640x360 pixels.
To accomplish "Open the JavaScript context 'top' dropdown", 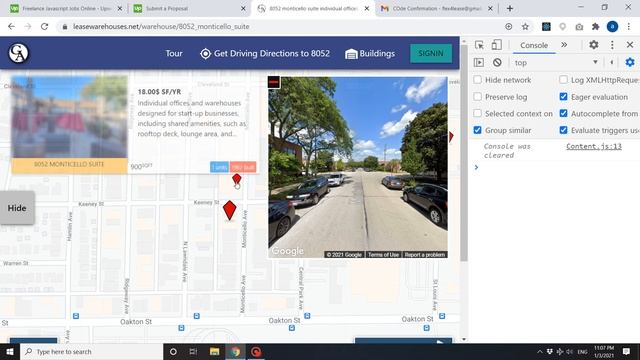I will [x=556, y=62].
